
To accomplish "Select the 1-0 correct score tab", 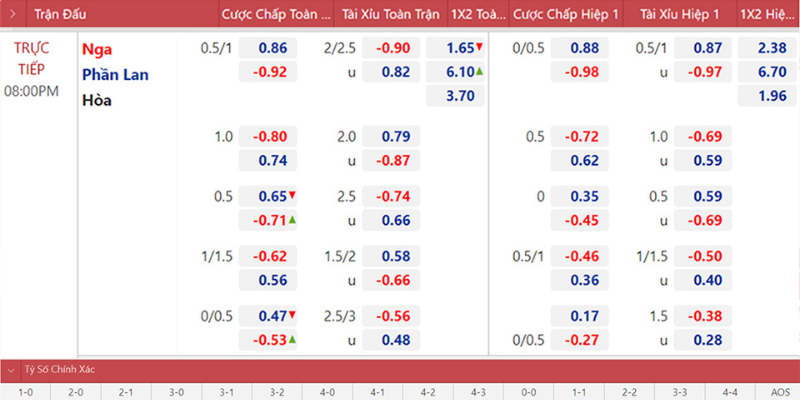I will 25,392.
